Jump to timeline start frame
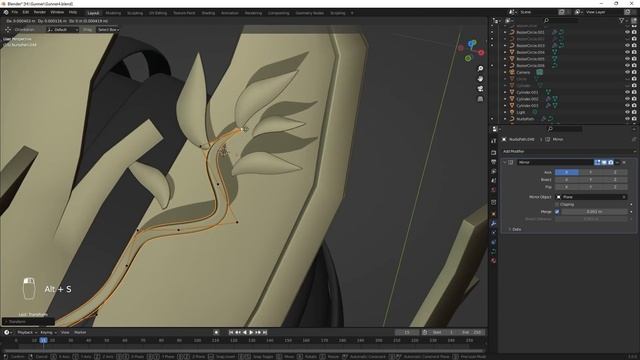640x360 pixels. 231,333
